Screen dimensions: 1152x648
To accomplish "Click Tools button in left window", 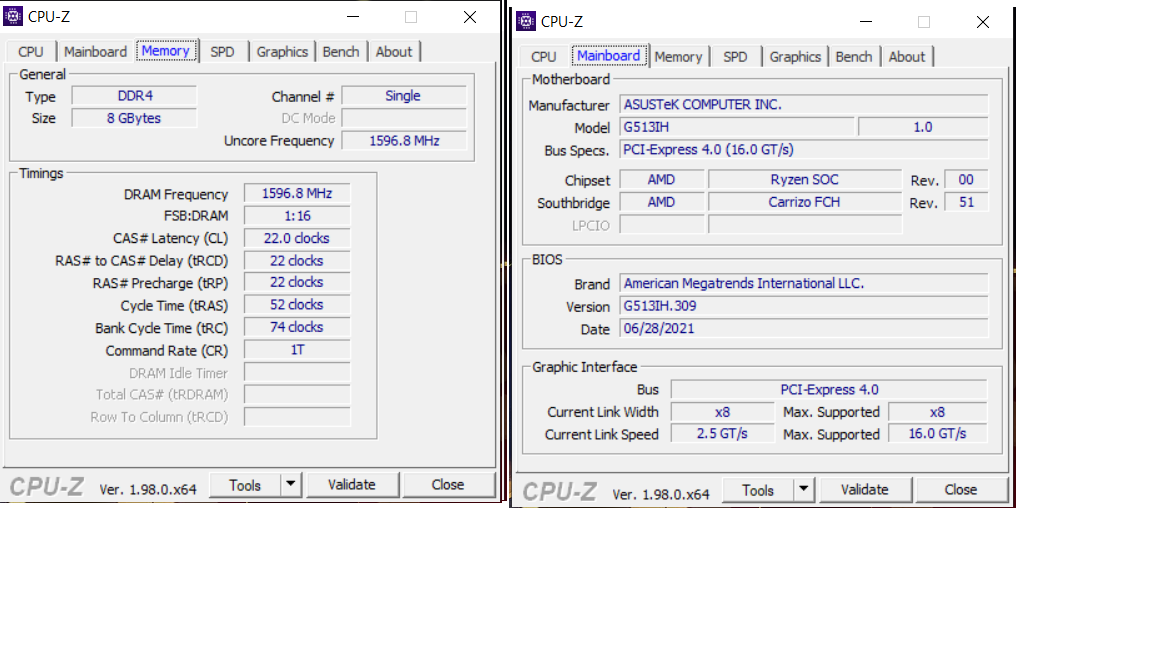I will pyautogui.click(x=245, y=485).
